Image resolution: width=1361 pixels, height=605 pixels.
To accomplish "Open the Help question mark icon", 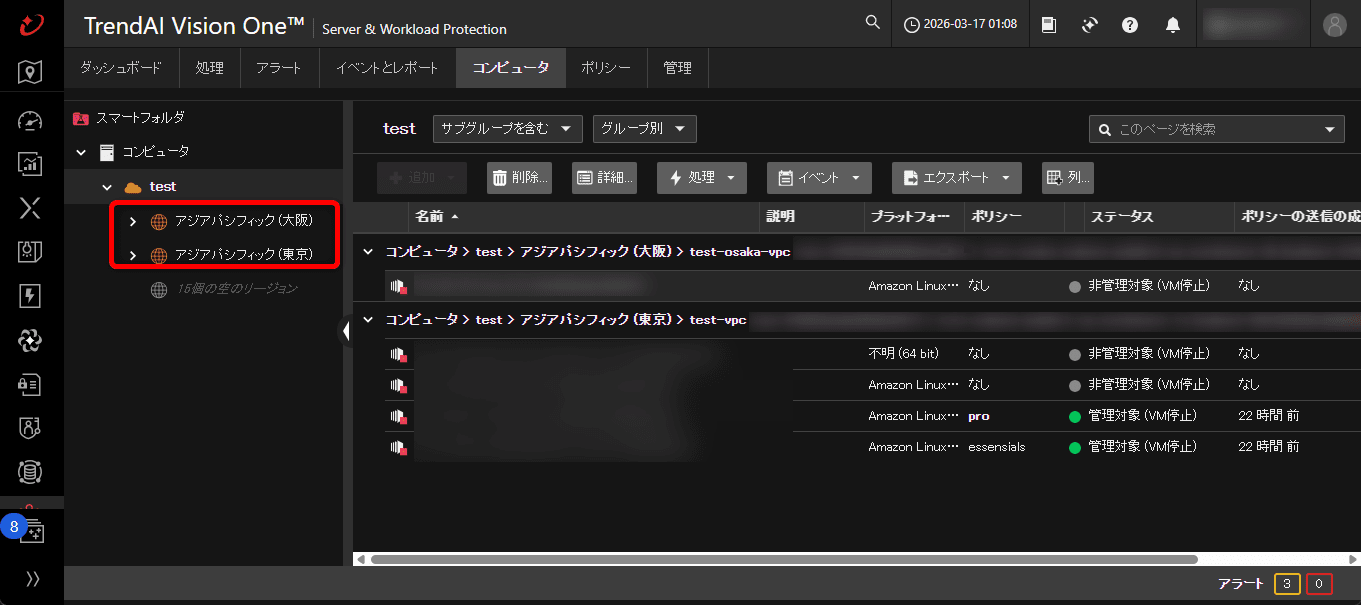I will click(1129, 23).
